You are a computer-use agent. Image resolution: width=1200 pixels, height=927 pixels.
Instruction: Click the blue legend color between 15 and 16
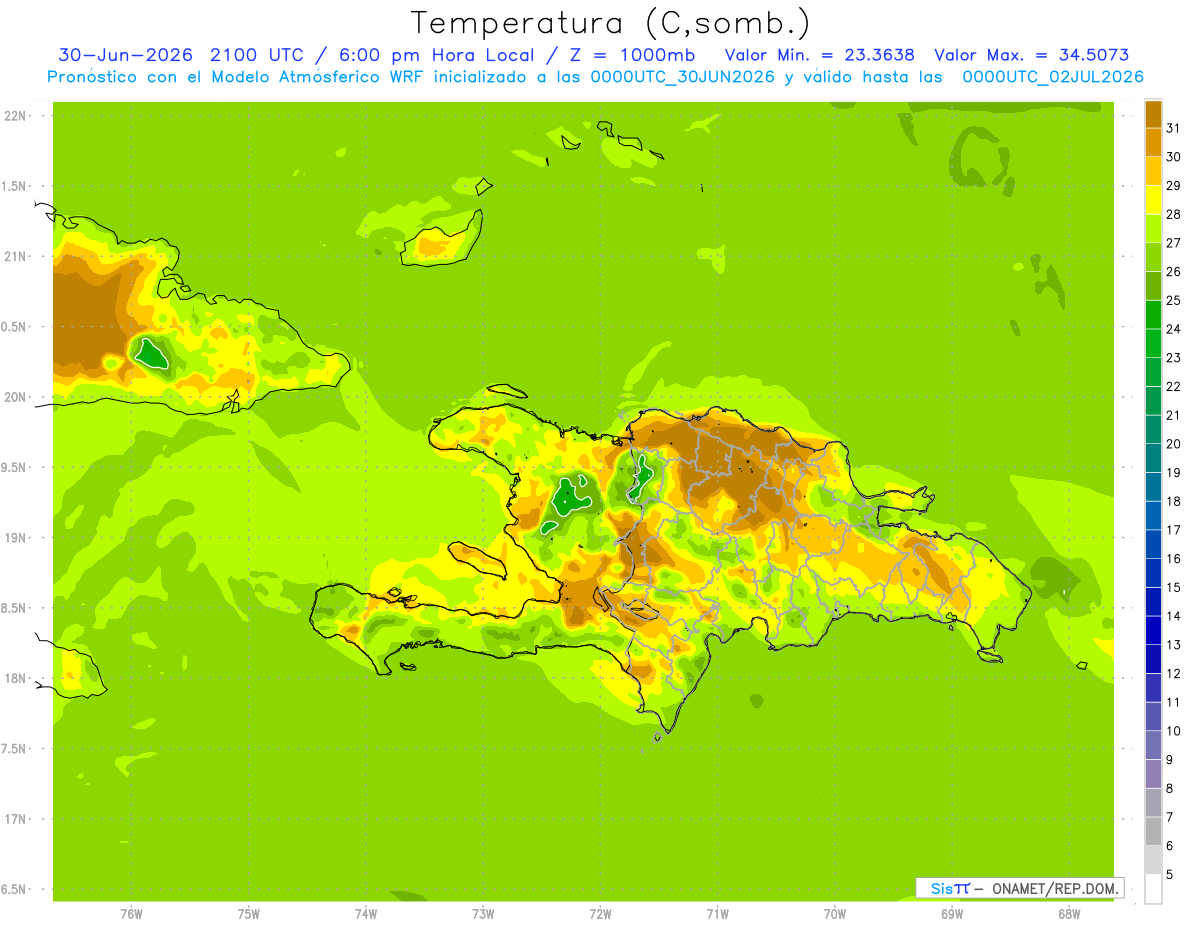[x=1153, y=573]
